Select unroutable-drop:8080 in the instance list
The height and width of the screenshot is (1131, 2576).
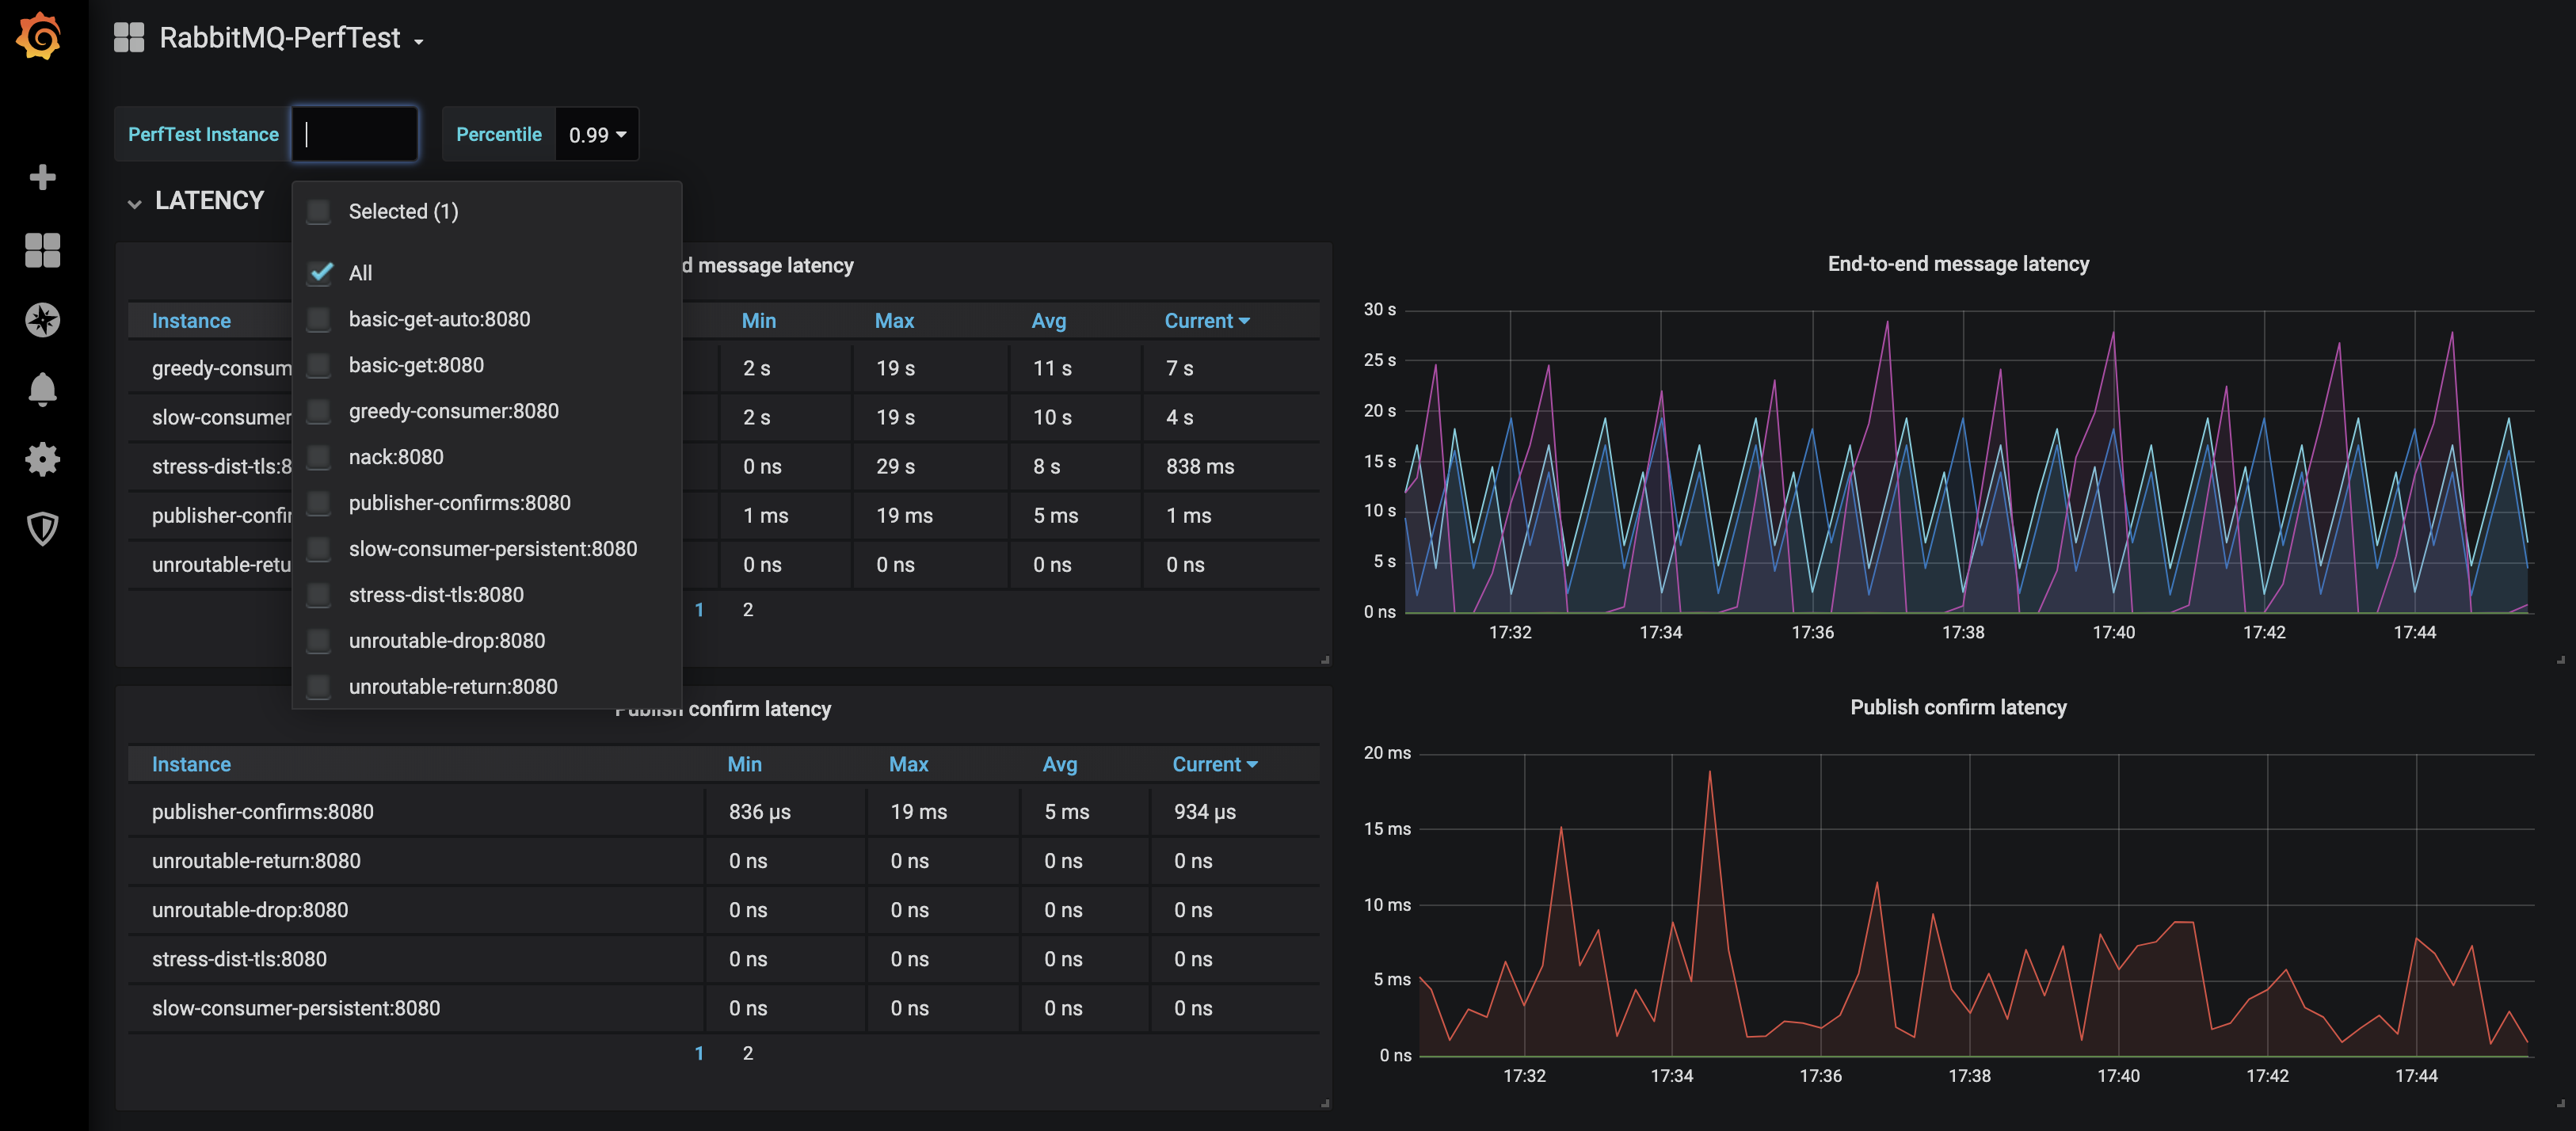point(446,641)
